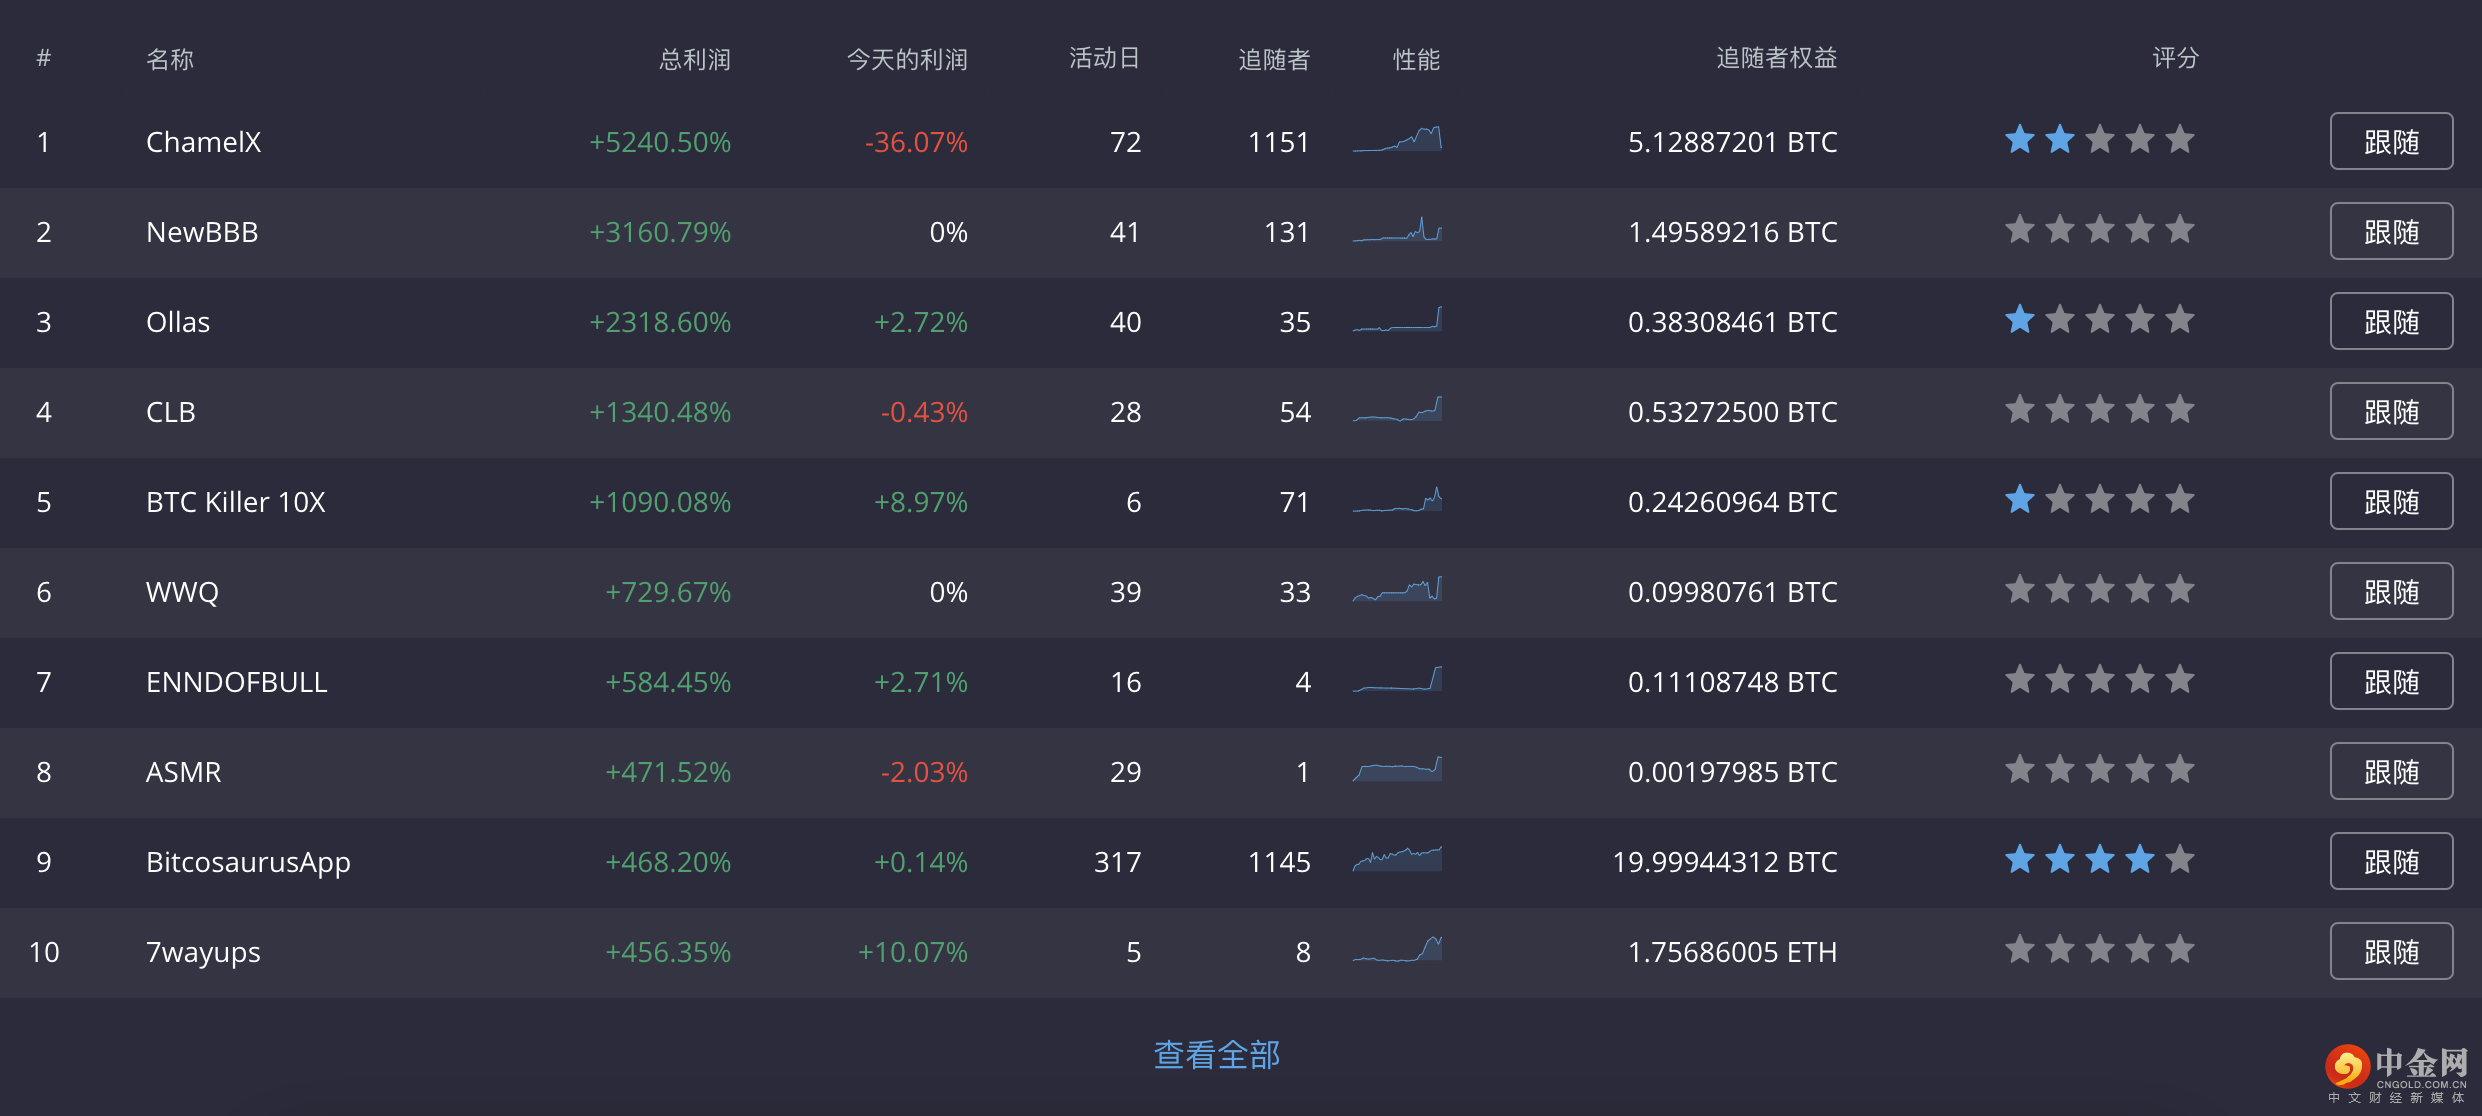Open BitcosaurusApp performance mini chart
Viewport: 2482px width, 1116px height.
point(1397,860)
